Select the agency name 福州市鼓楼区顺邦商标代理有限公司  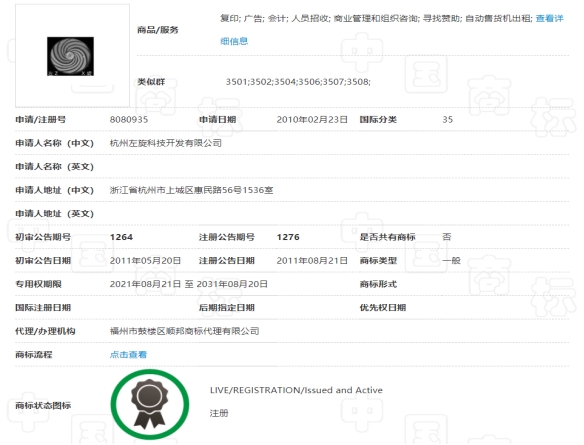point(184,331)
